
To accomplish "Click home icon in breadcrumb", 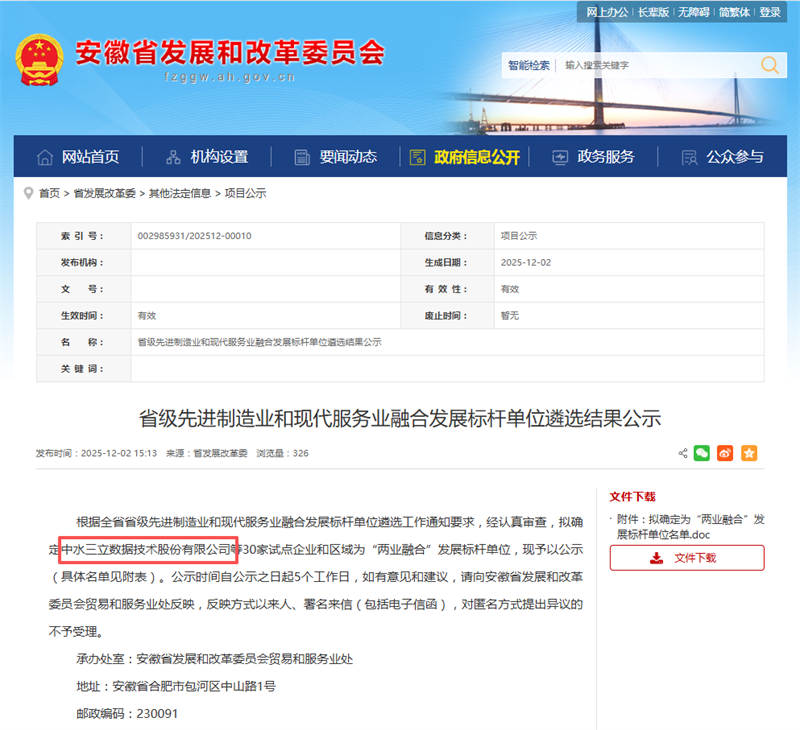I will pyautogui.click(x=28, y=193).
